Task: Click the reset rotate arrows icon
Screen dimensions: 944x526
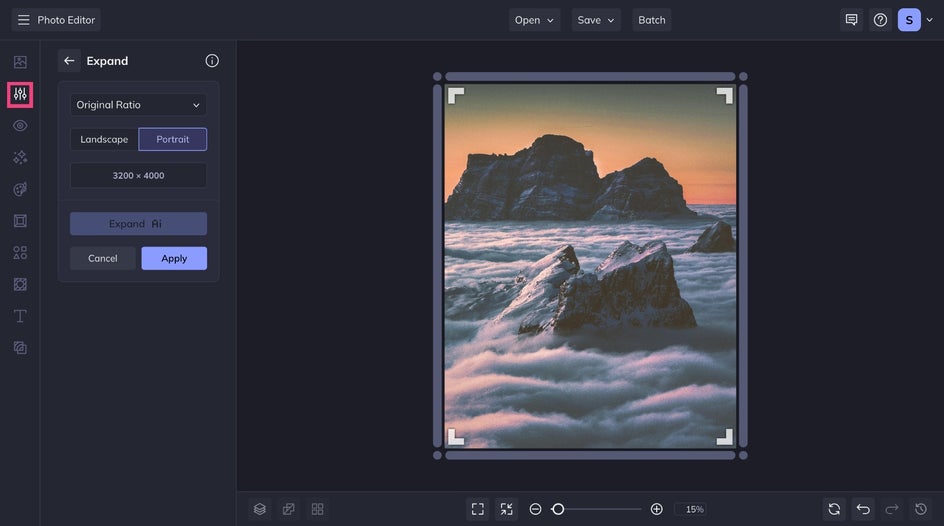Action: tap(834, 509)
